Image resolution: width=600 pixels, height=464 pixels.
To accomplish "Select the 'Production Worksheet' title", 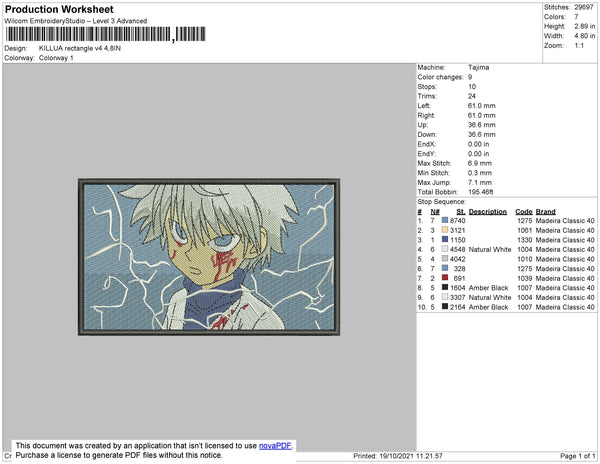I will pyautogui.click(x=59, y=10).
